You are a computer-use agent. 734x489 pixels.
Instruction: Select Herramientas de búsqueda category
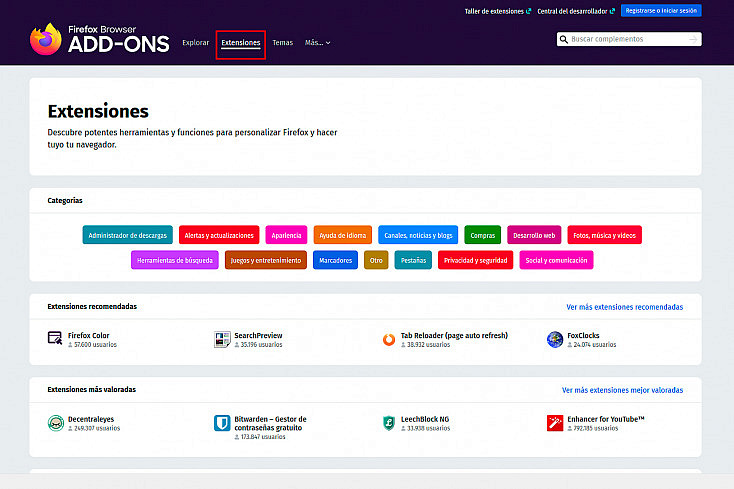175,260
